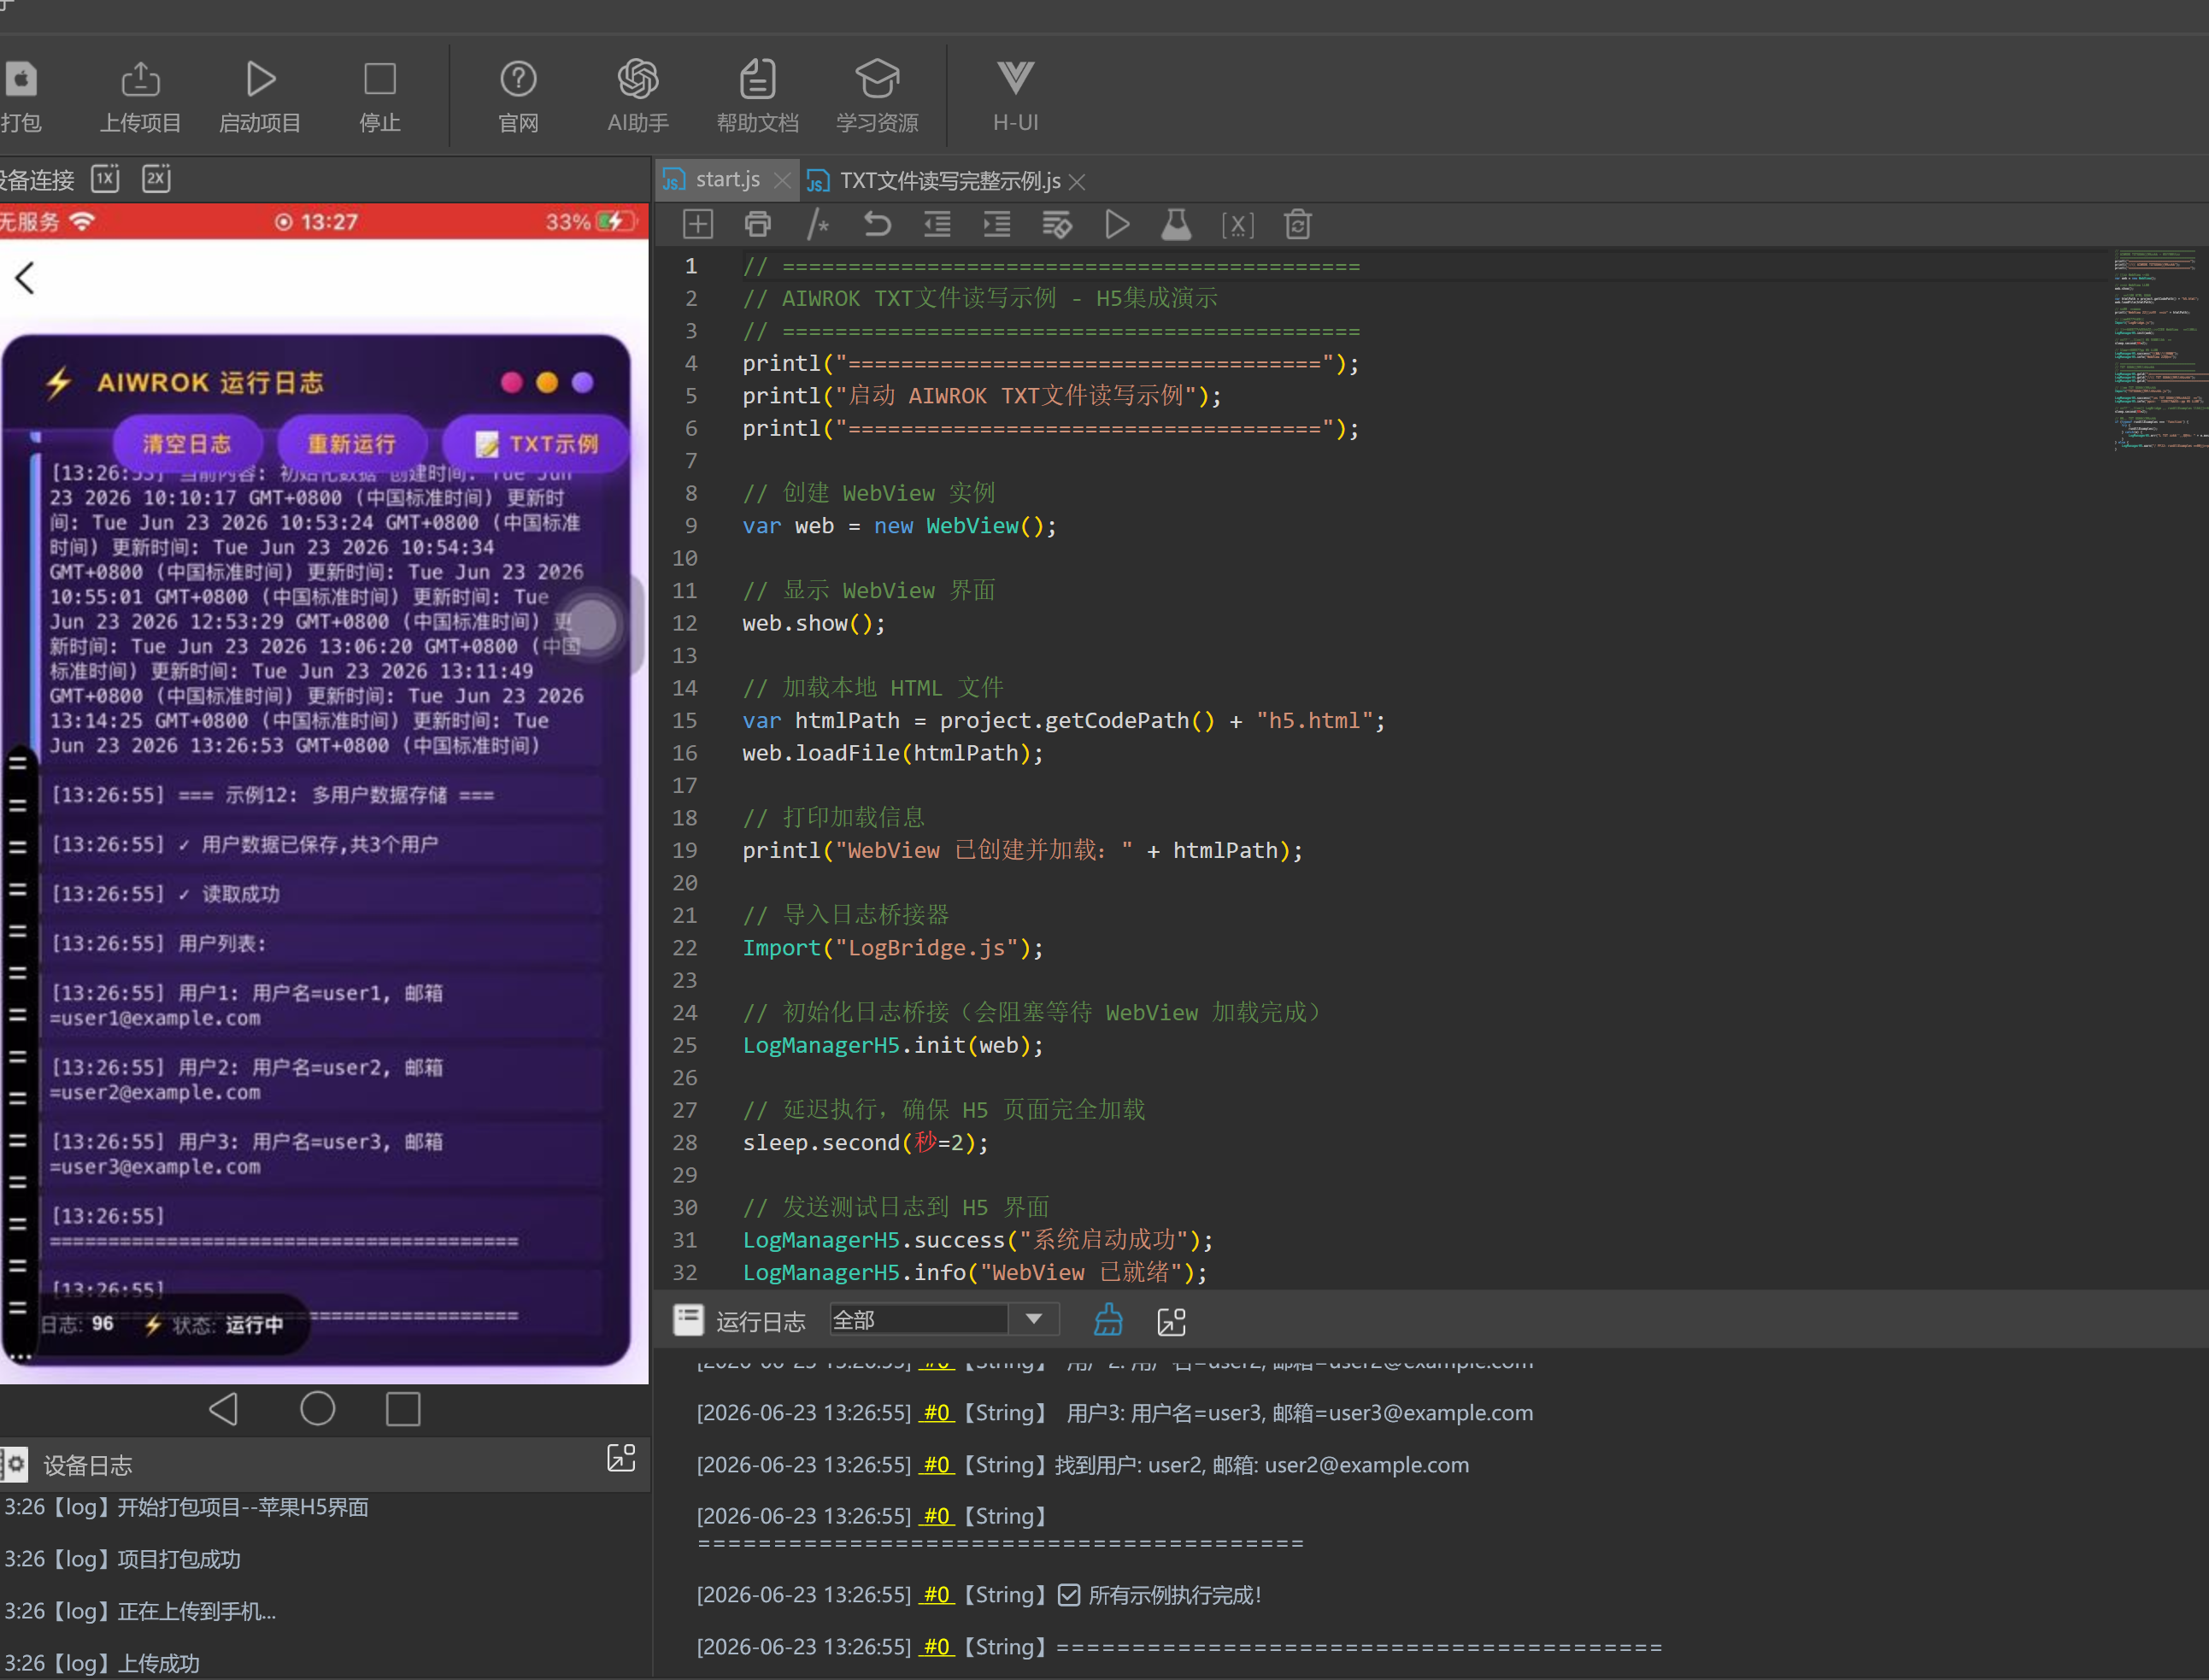This screenshot has height=1680, width=2209.
Task: Open the 全部 log filter dropdown
Action: click(944, 1320)
